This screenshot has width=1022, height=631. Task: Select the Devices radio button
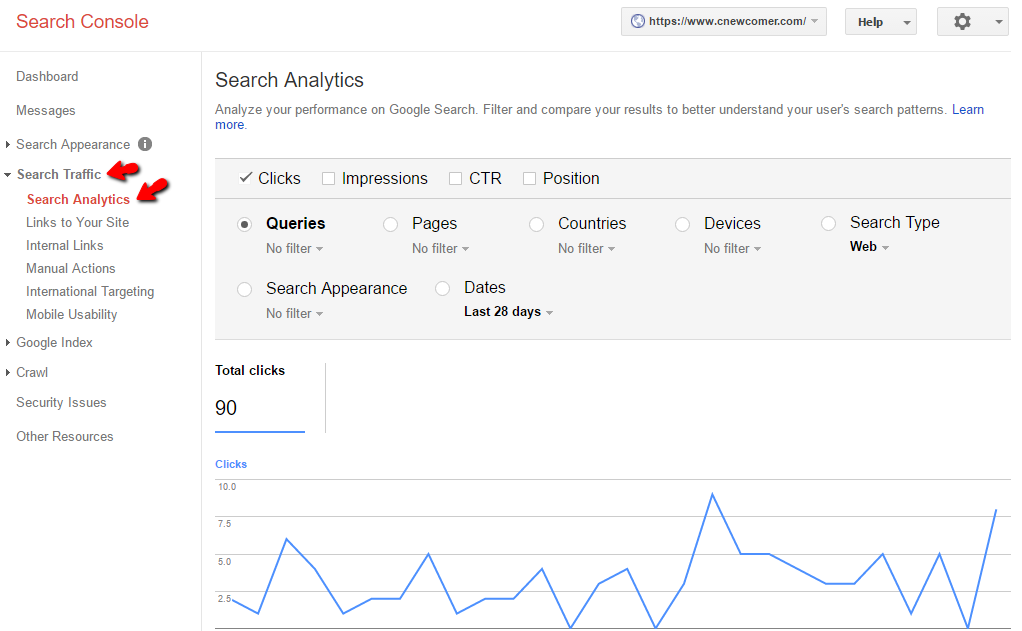tap(682, 224)
